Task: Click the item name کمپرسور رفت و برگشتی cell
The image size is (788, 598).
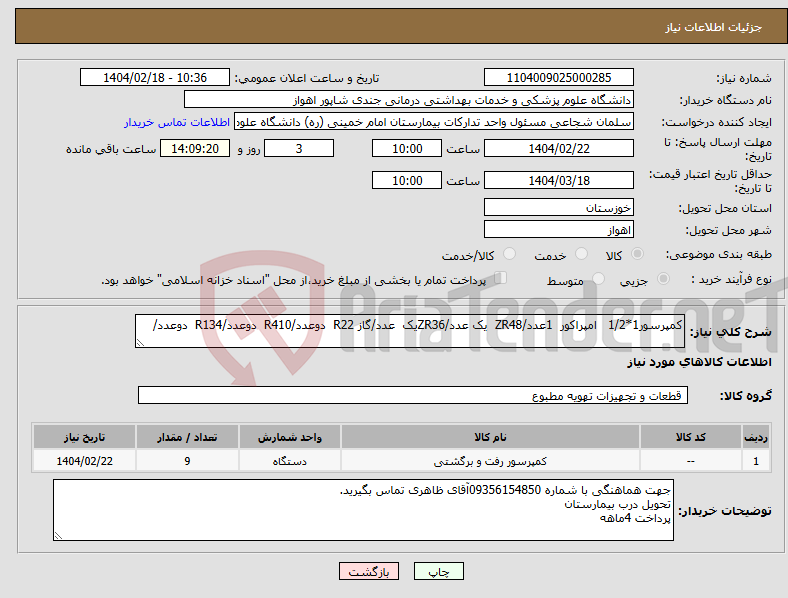Action: [490, 461]
